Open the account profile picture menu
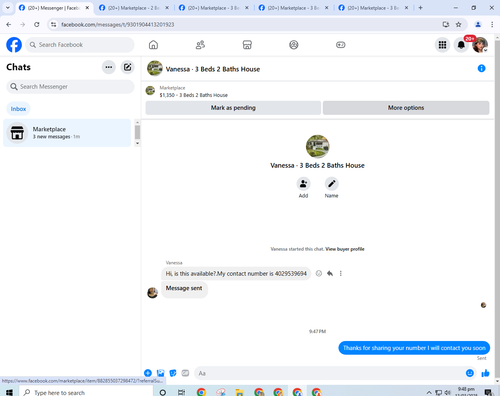500x396 pixels. [480, 45]
